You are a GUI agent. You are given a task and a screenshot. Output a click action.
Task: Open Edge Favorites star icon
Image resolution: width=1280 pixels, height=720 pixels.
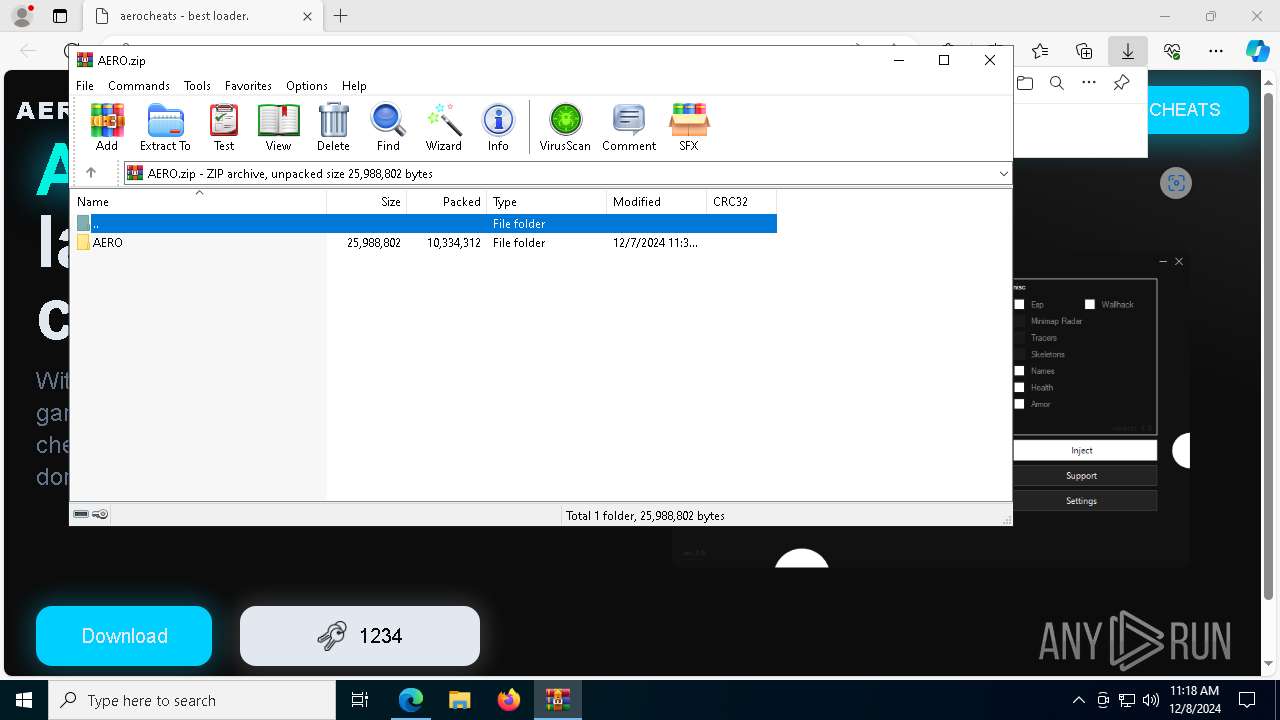[1040, 51]
